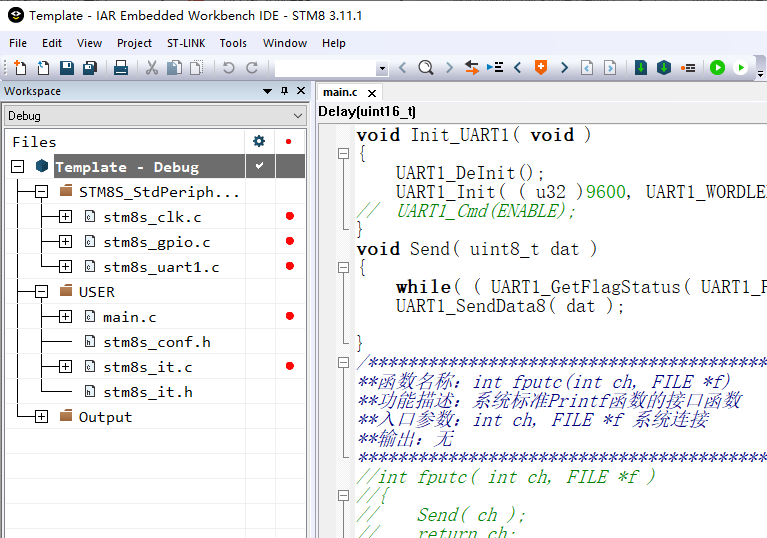This screenshot has height=538, width=767.
Task: Open the Workspace panel options arrow
Action: pyautogui.click(x=267, y=91)
